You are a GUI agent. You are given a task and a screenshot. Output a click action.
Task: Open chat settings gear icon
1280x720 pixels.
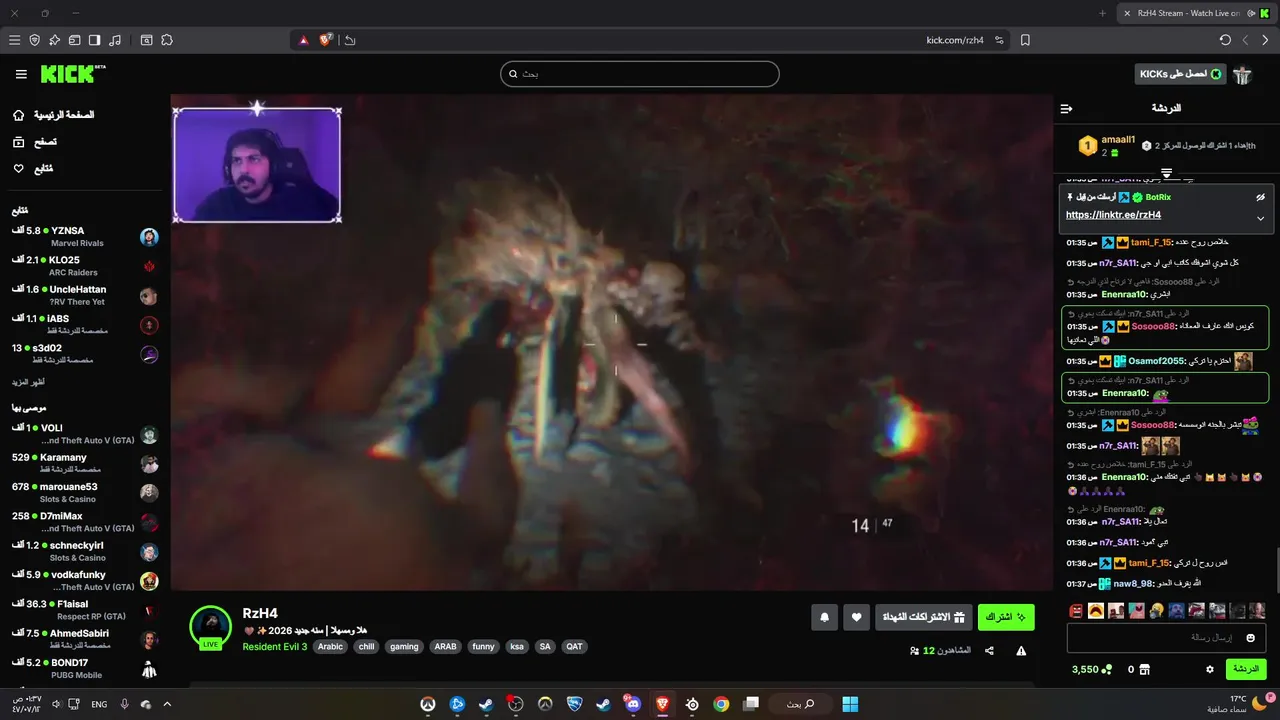point(1210,669)
